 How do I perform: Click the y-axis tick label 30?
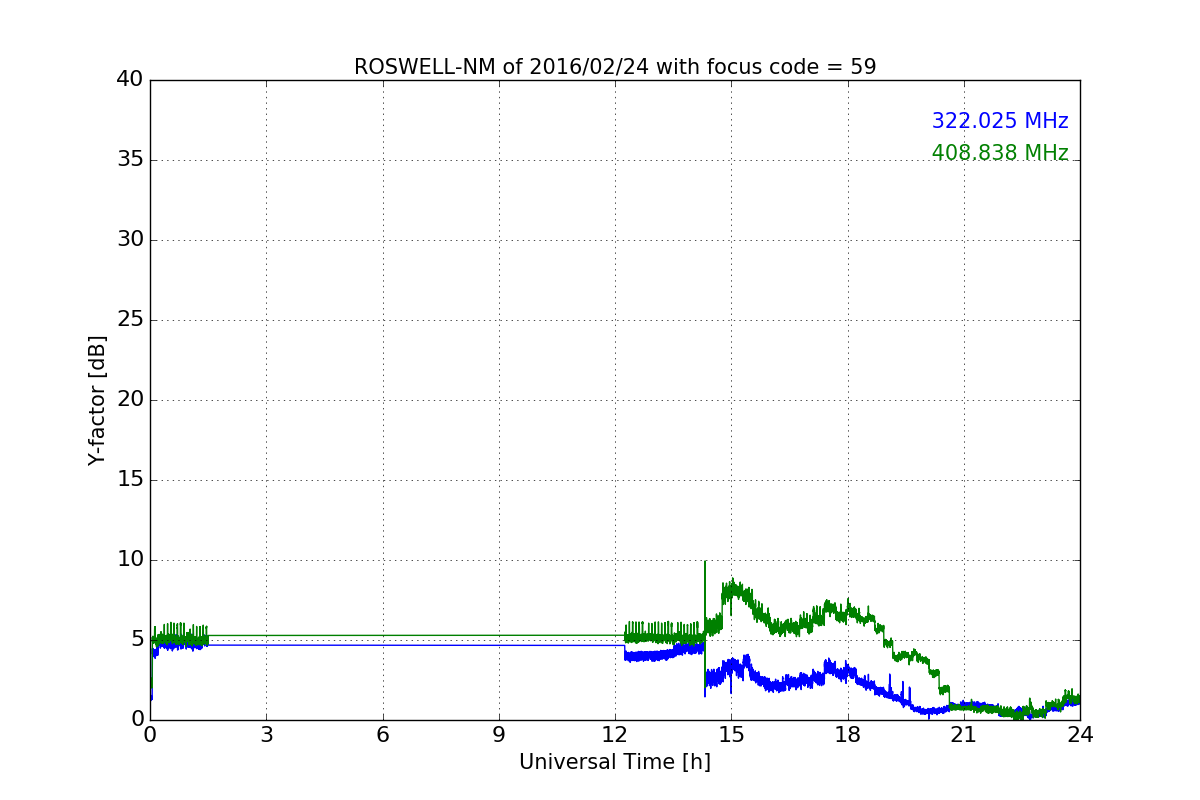pos(130,240)
